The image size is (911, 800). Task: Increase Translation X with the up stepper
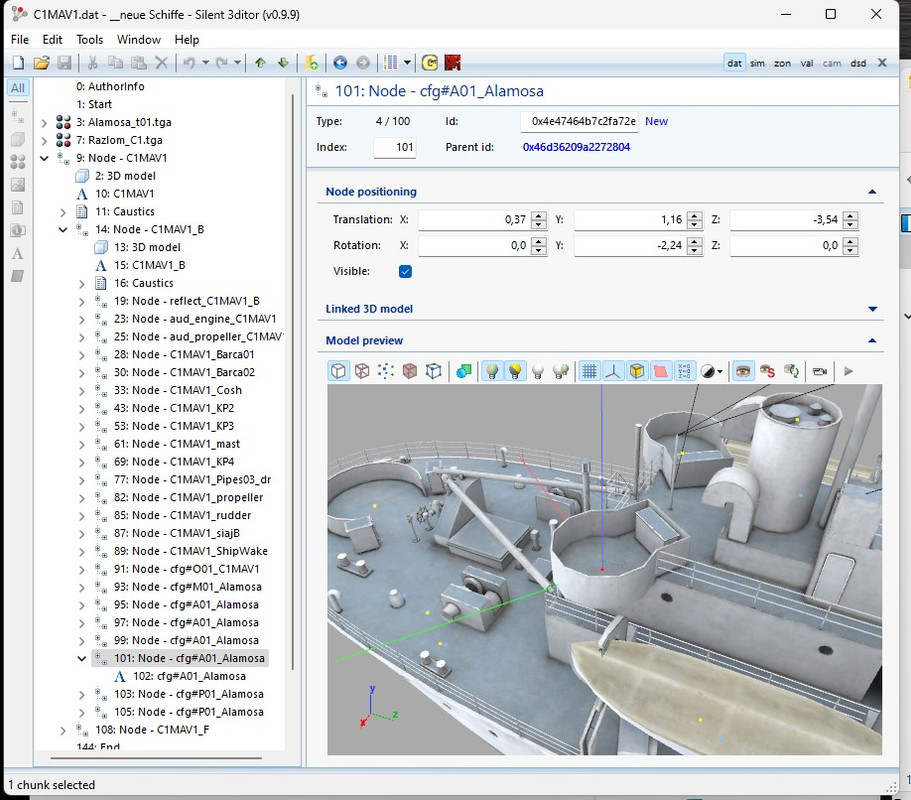coord(539,215)
